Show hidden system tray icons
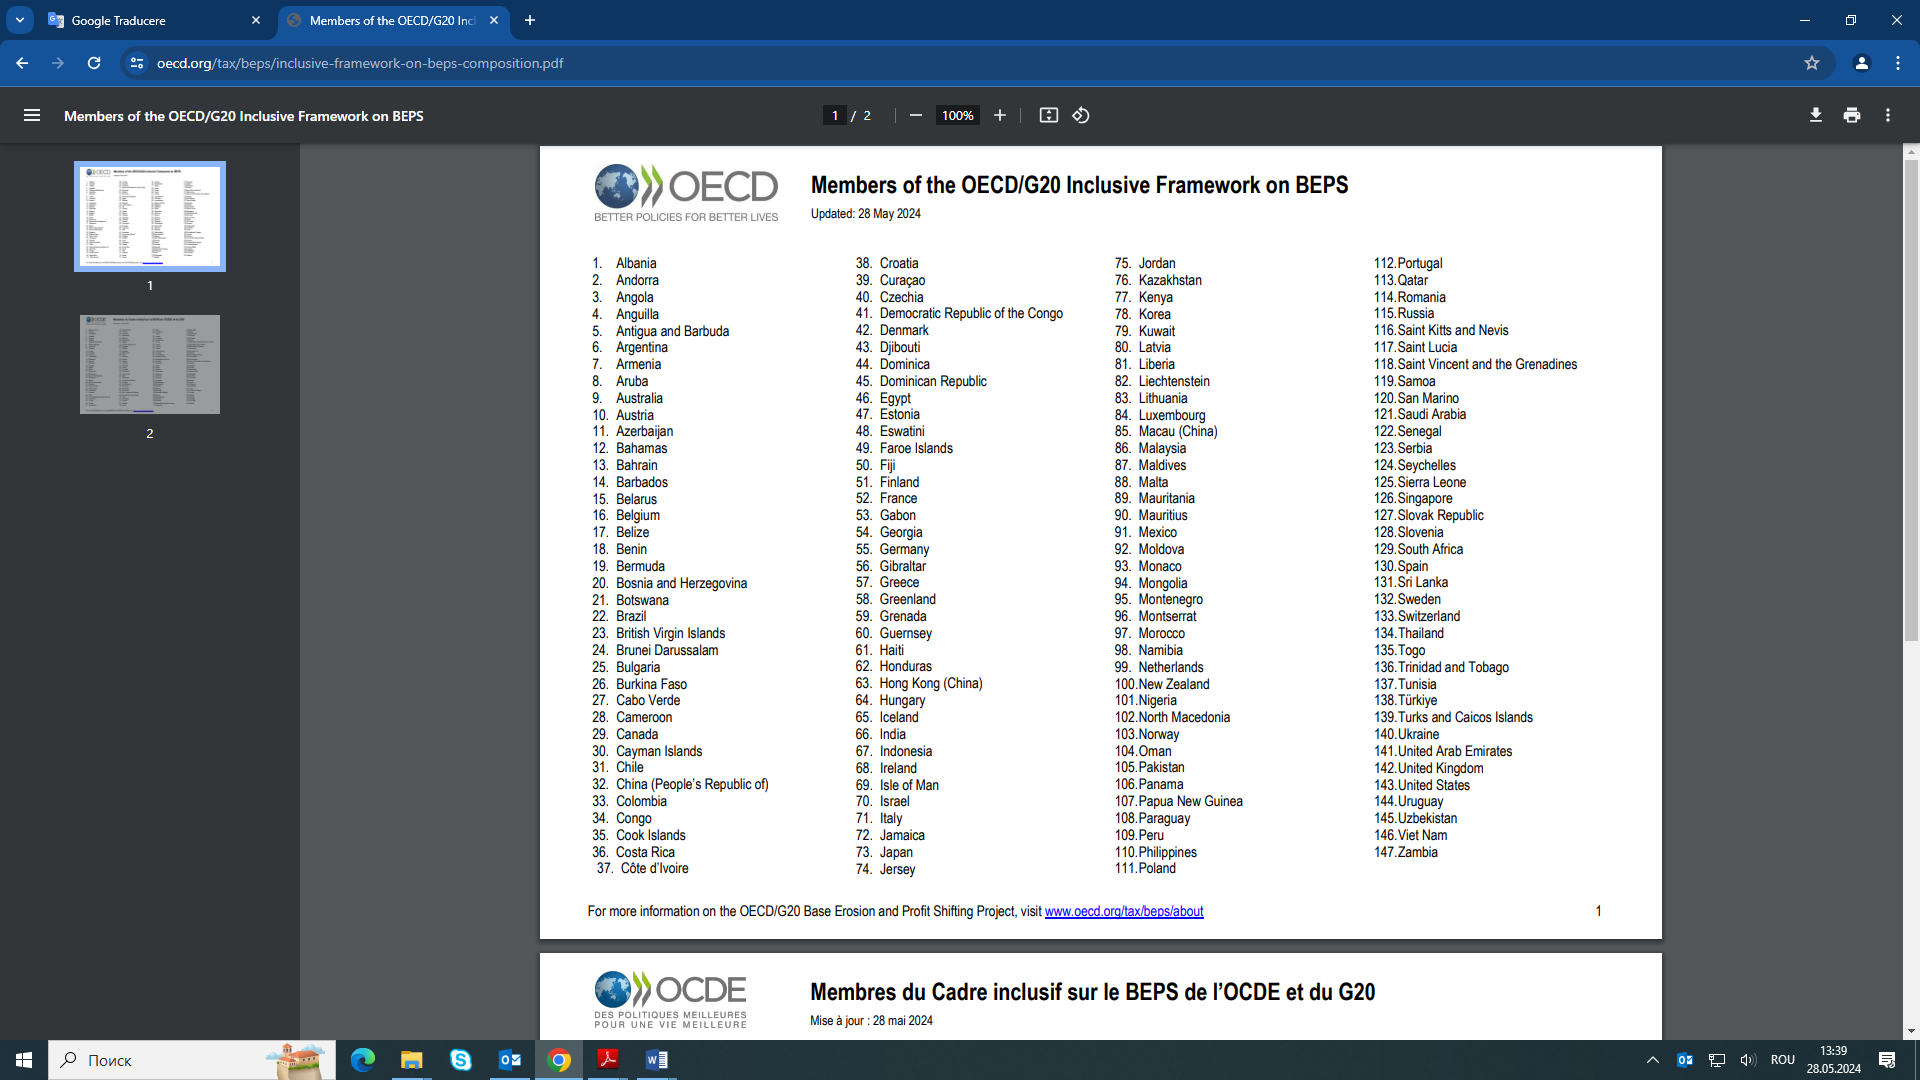The height and width of the screenshot is (1080, 1920). (x=1652, y=1060)
